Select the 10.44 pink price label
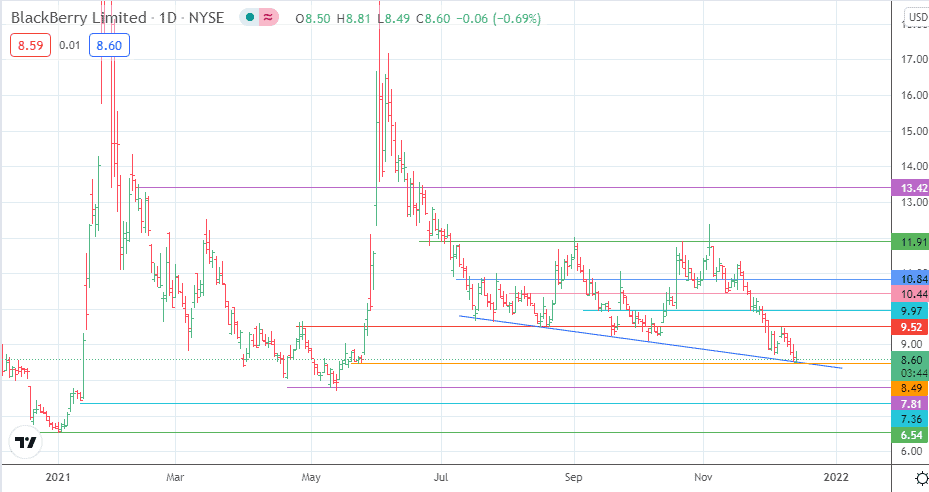 pyautogui.click(x=910, y=294)
